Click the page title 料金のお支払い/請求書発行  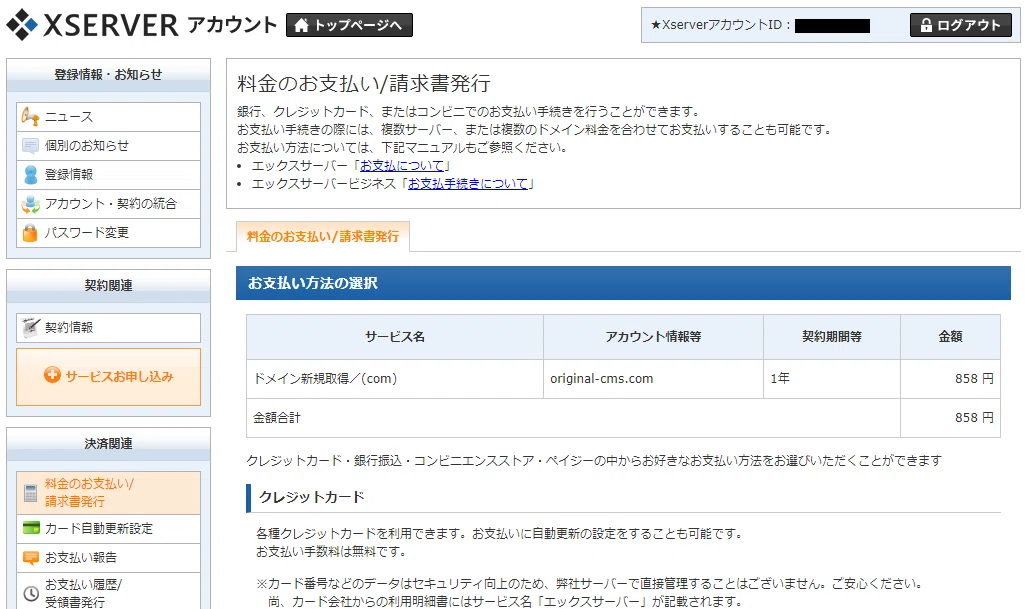click(x=363, y=84)
